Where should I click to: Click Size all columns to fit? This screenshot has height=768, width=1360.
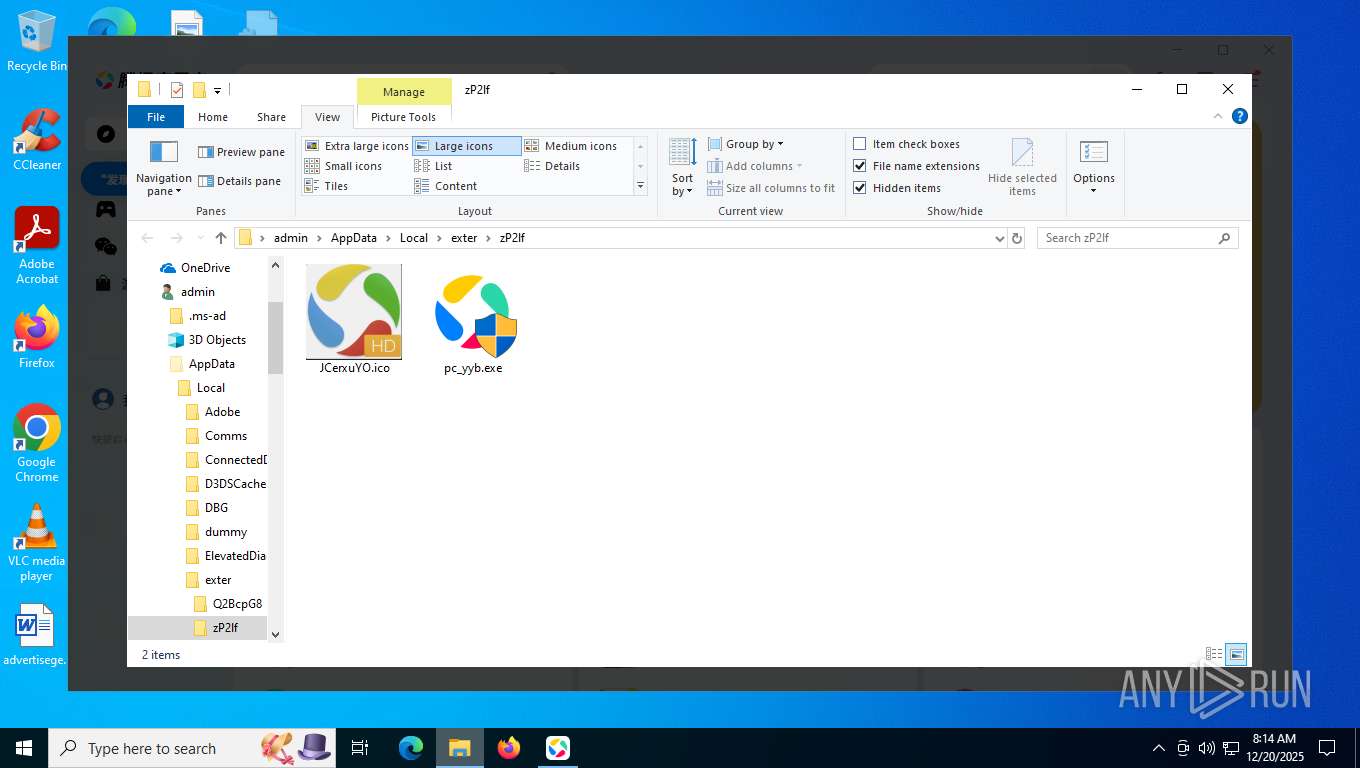(x=771, y=188)
